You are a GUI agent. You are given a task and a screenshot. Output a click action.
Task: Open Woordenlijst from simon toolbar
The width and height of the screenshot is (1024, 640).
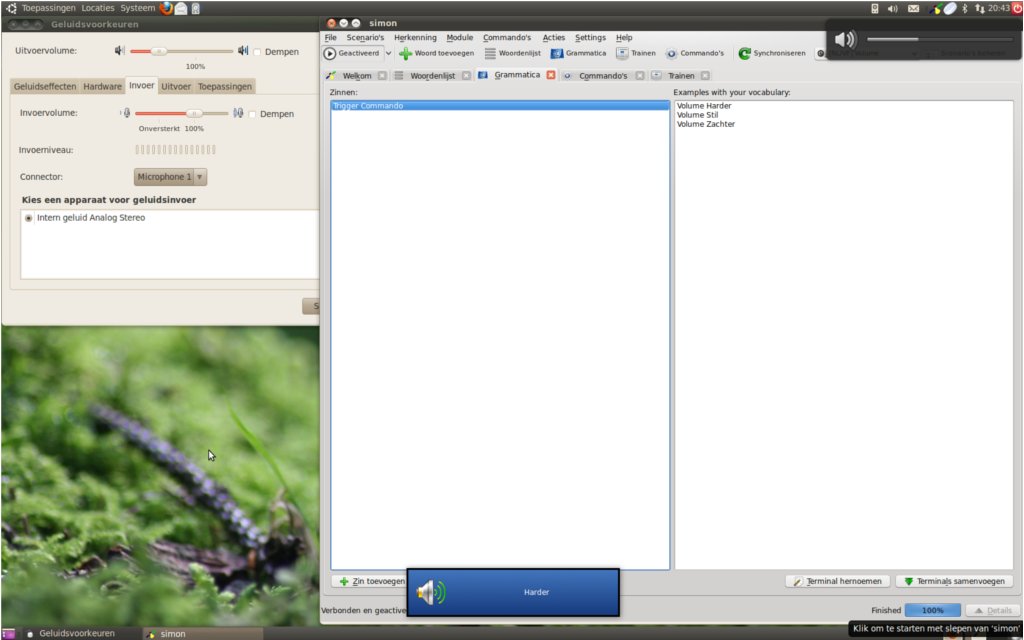pyautogui.click(x=513, y=54)
